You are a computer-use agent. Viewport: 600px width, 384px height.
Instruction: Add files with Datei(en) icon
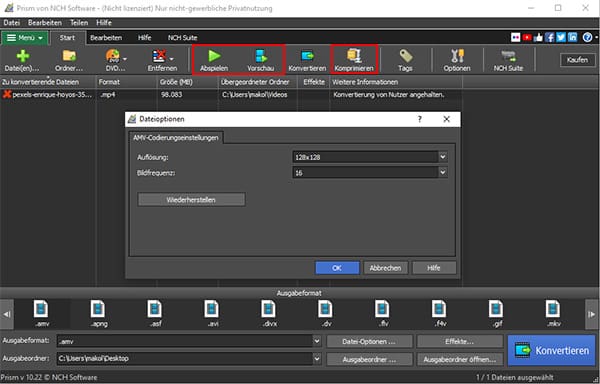tap(22, 56)
